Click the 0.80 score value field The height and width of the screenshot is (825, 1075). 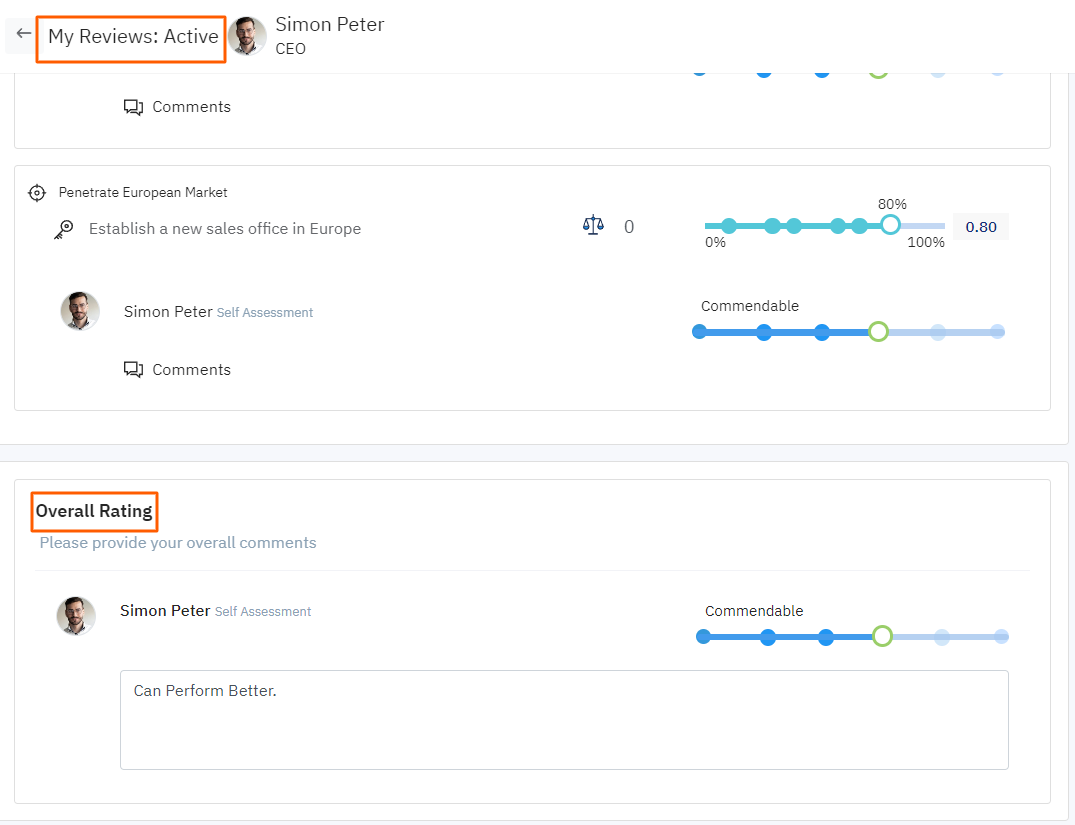tap(980, 227)
